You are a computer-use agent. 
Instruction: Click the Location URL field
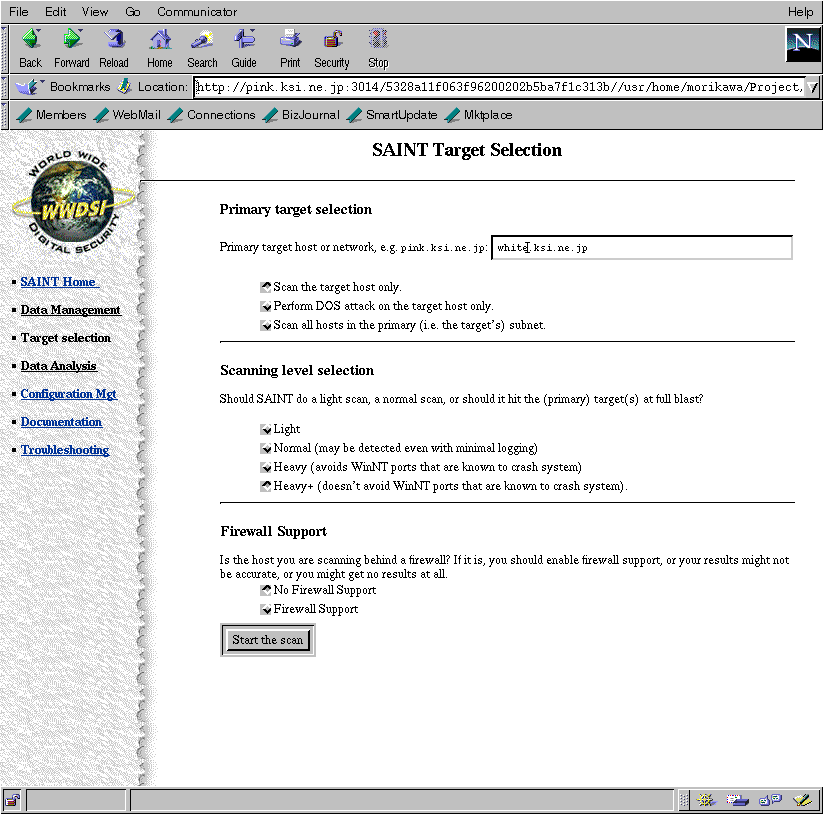(x=500, y=87)
